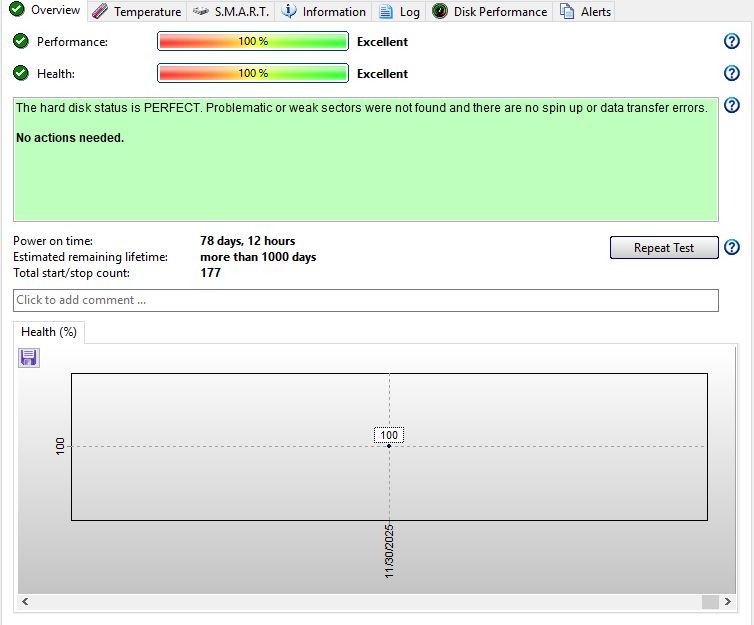Click the Performance 100% progress bar
This screenshot has width=754, height=625.
tap(253, 42)
